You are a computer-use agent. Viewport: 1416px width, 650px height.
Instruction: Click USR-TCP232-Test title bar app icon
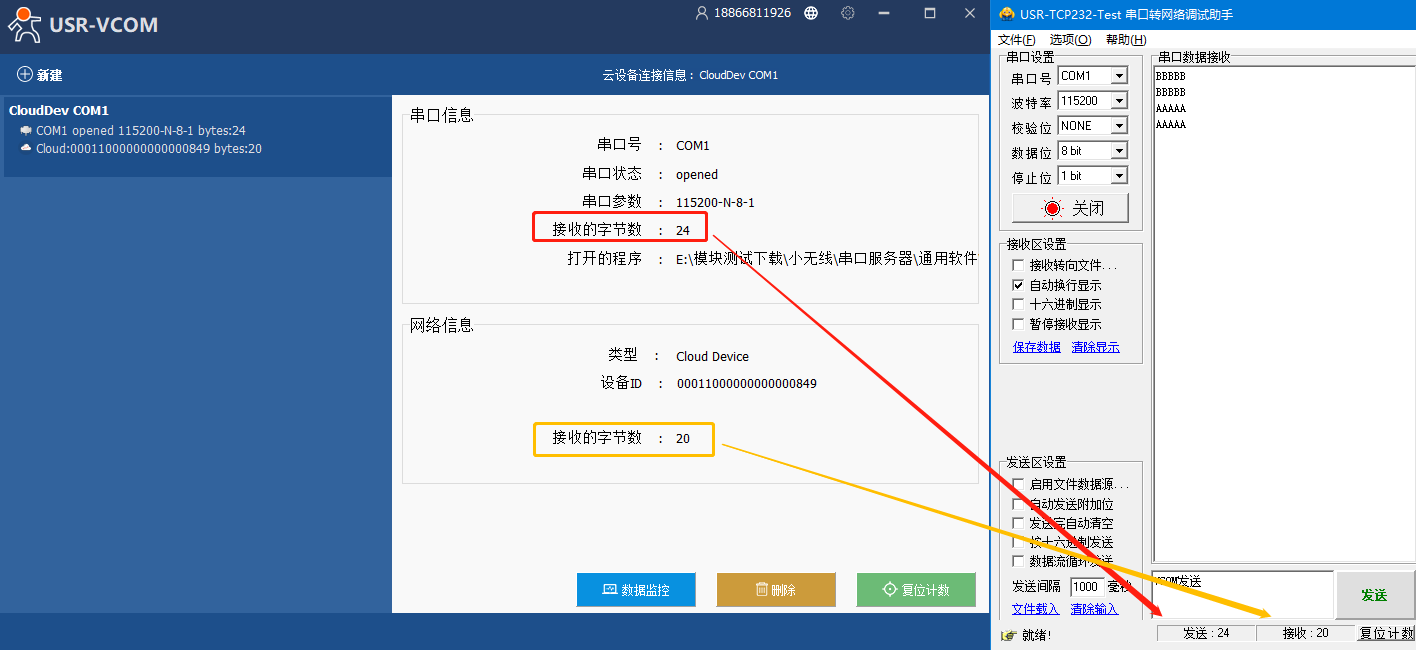[x=1006, y=14]
